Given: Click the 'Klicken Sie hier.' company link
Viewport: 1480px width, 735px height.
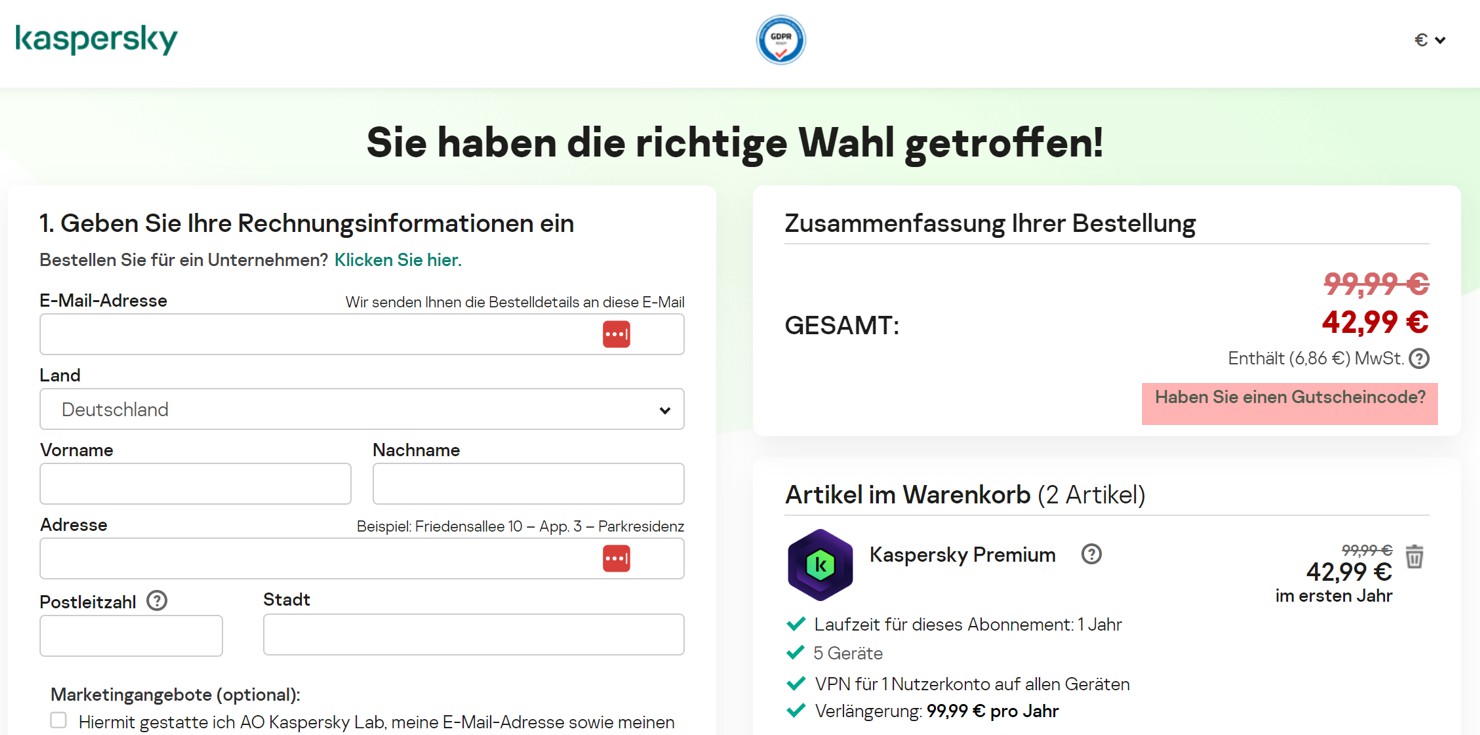Looking at the screenshot, I should coord(398,260).
